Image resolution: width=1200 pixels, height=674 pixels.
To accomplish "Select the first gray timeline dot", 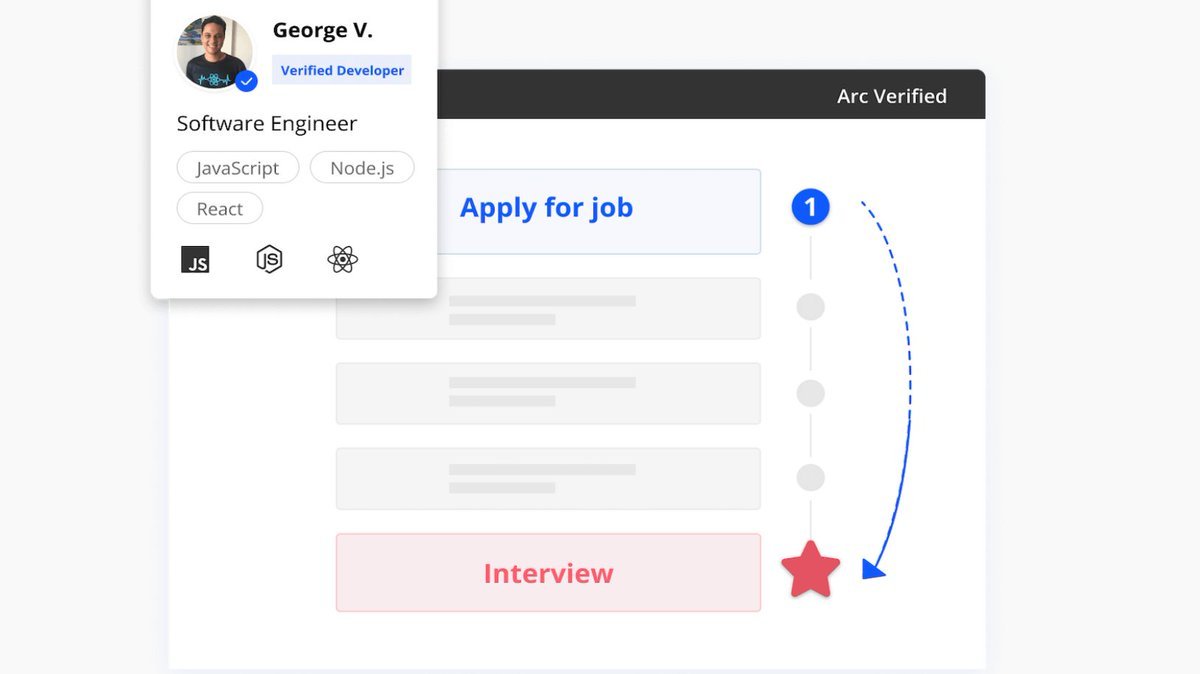I will tap(810, 307).
